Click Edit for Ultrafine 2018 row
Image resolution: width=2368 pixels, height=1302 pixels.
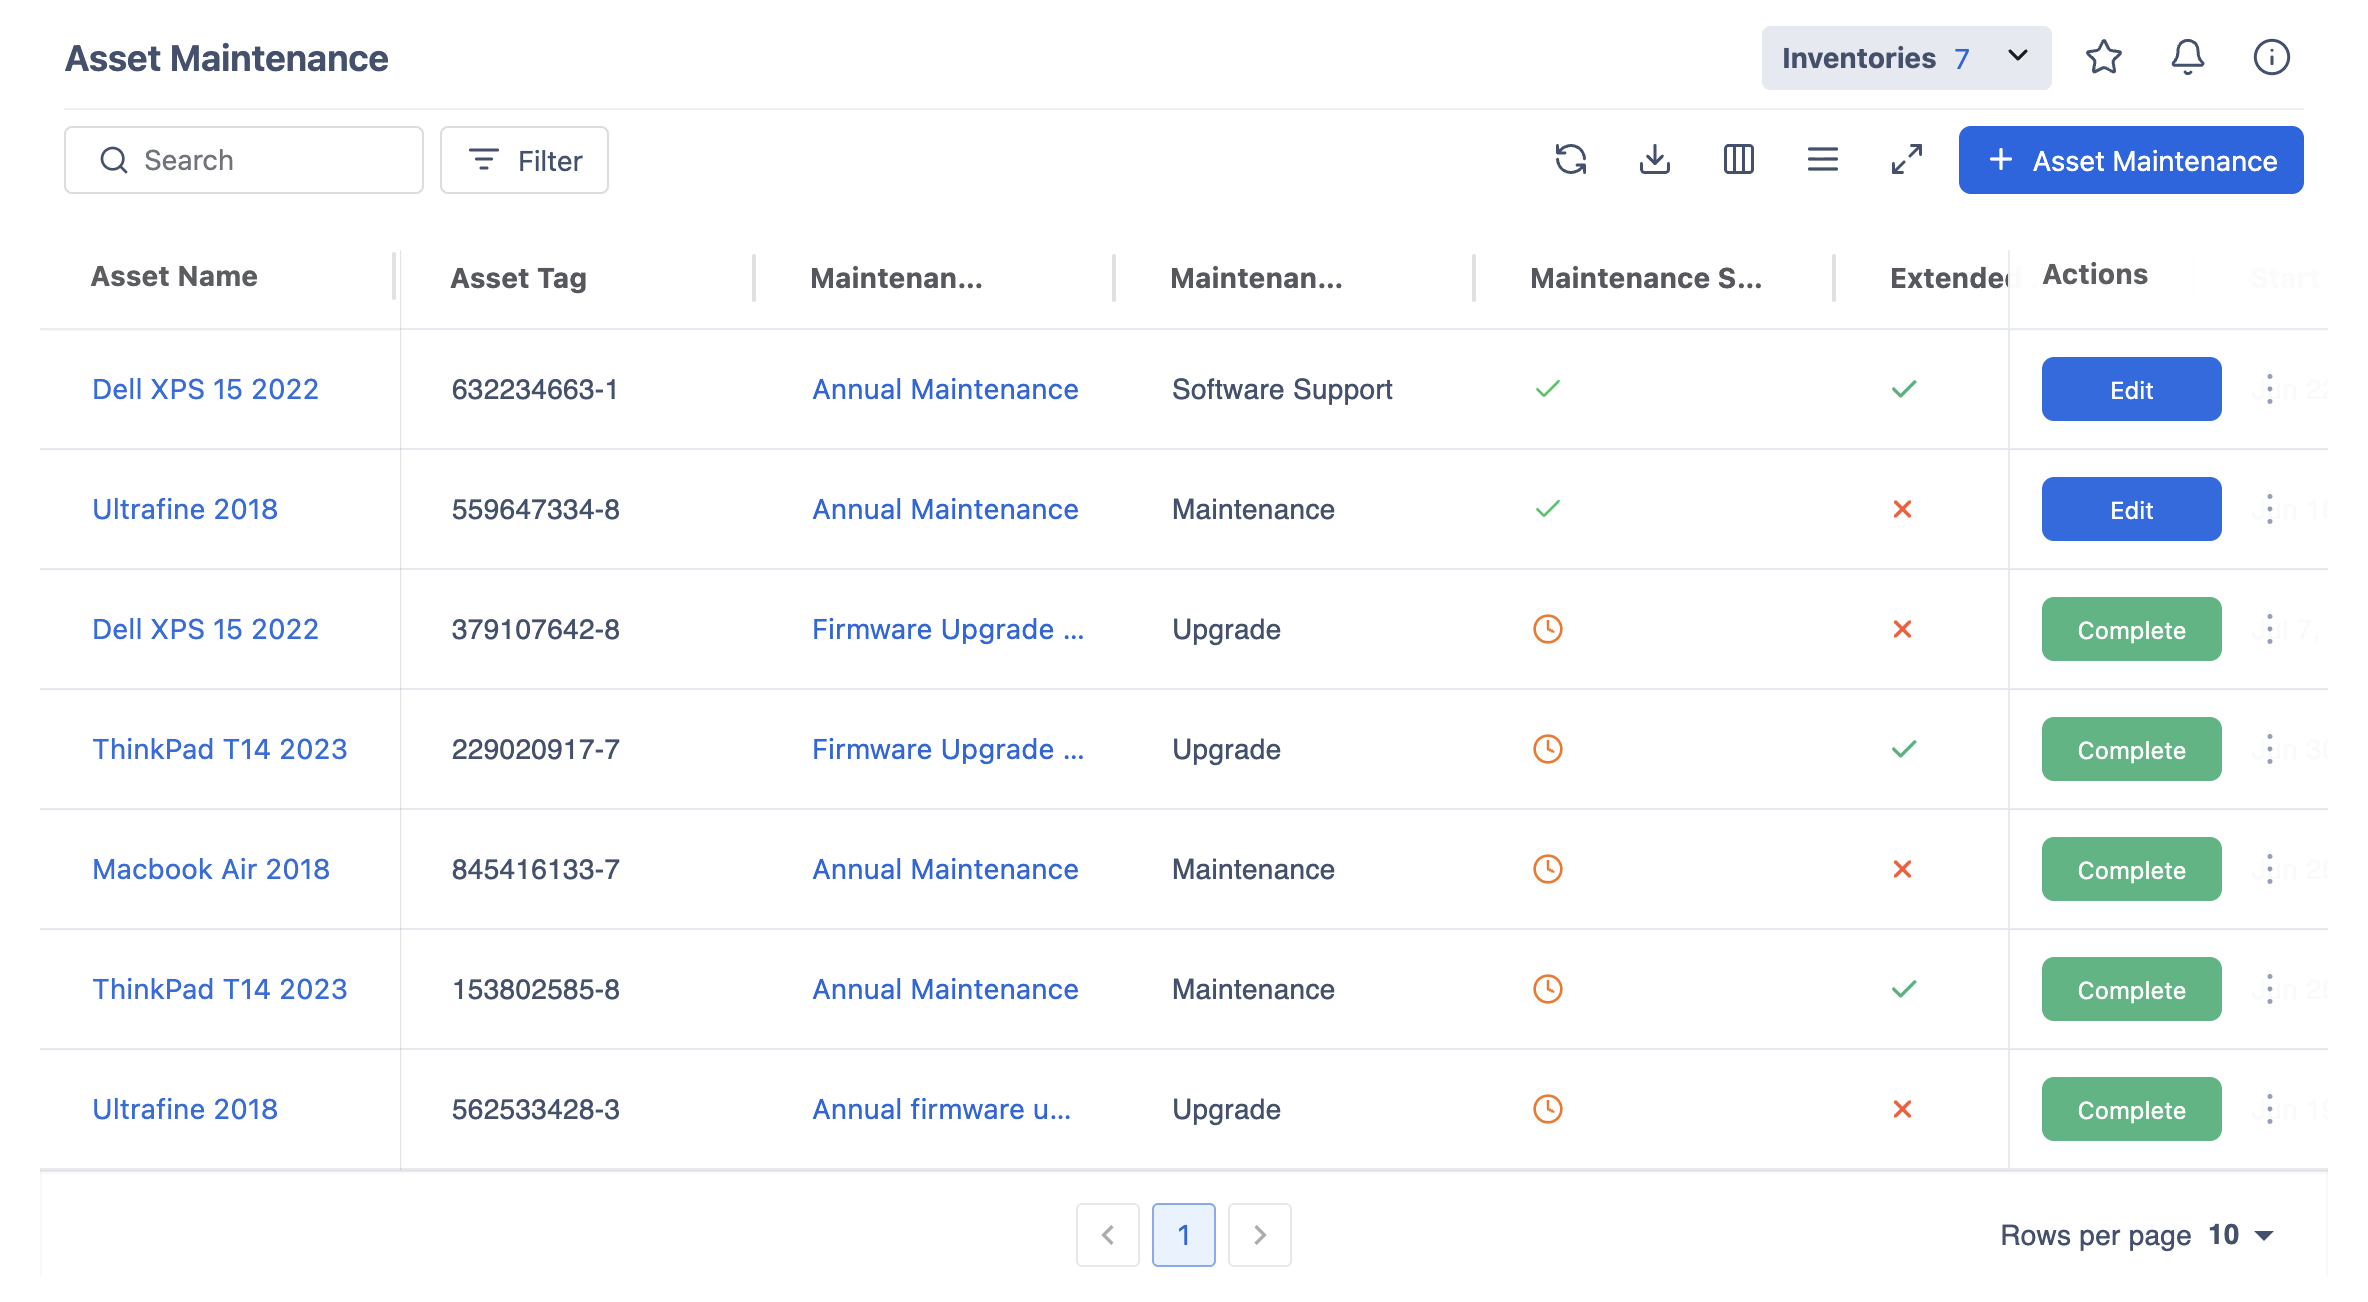[2132, 509]
